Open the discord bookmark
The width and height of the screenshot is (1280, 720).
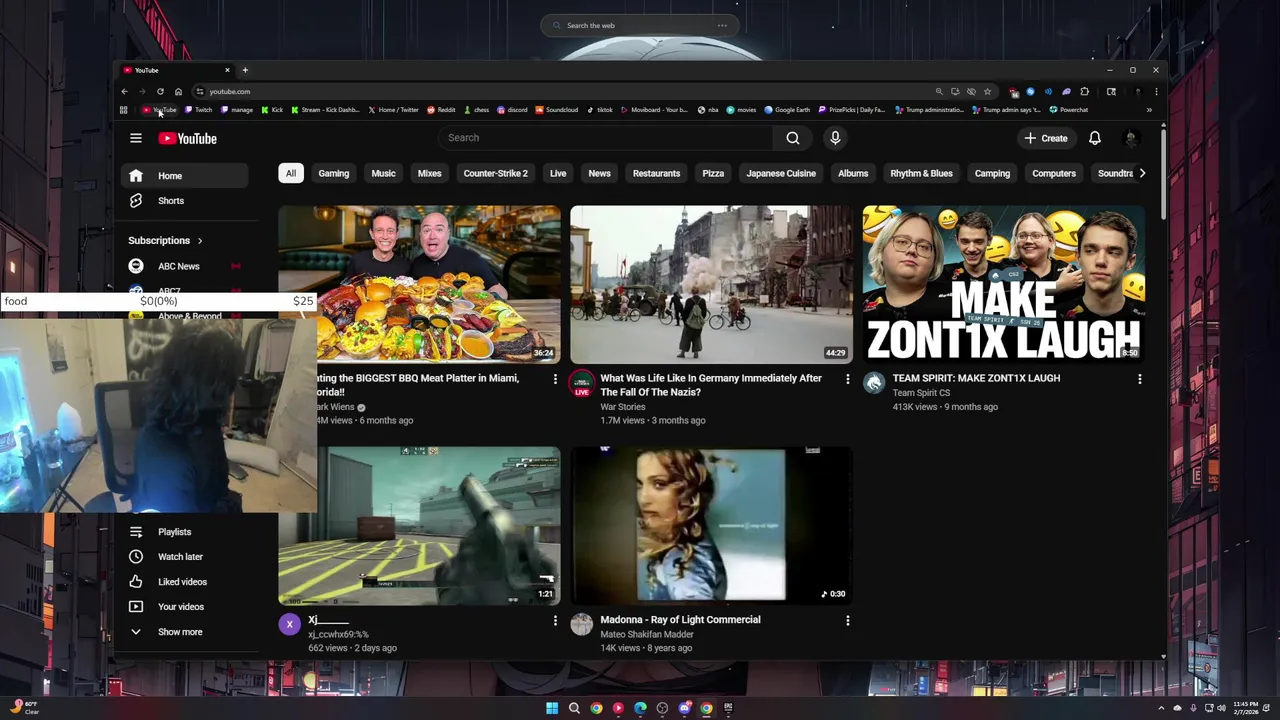(512, 110)
